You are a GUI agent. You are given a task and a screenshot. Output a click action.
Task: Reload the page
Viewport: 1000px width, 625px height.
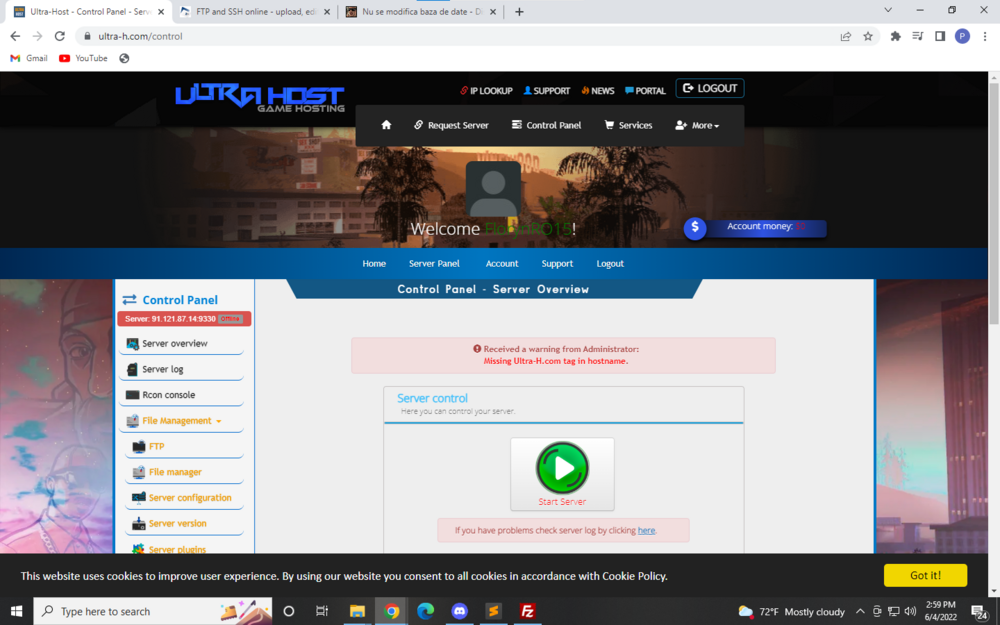pyautogui.click(x=59, y=36)
